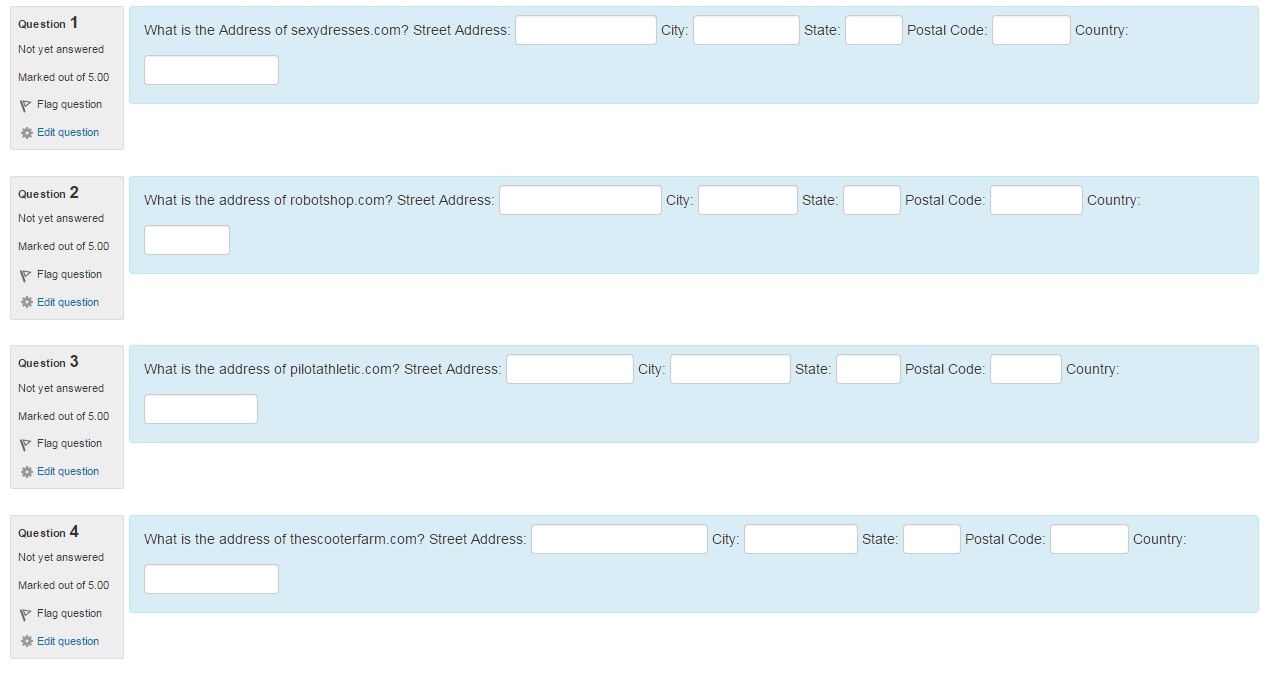Open Edit question link for Question 1
Viewport: 1270px width, 674px height.
click(x=68, y=132)
